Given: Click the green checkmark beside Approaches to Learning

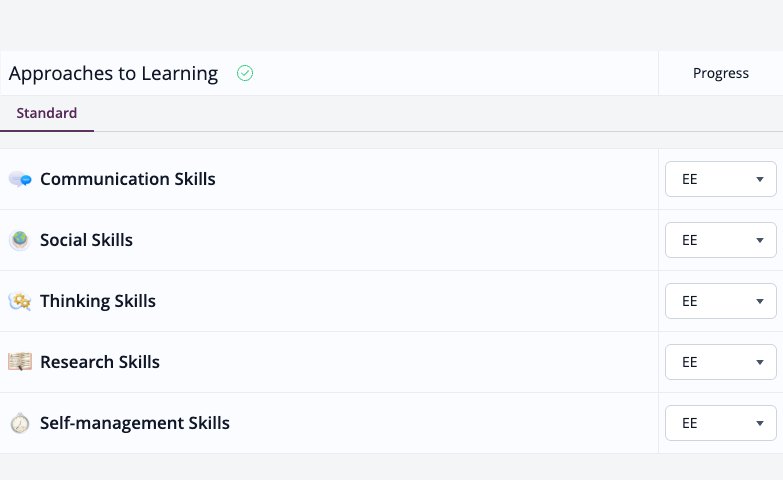Looking at the screenshot, I should pos(245,73).
